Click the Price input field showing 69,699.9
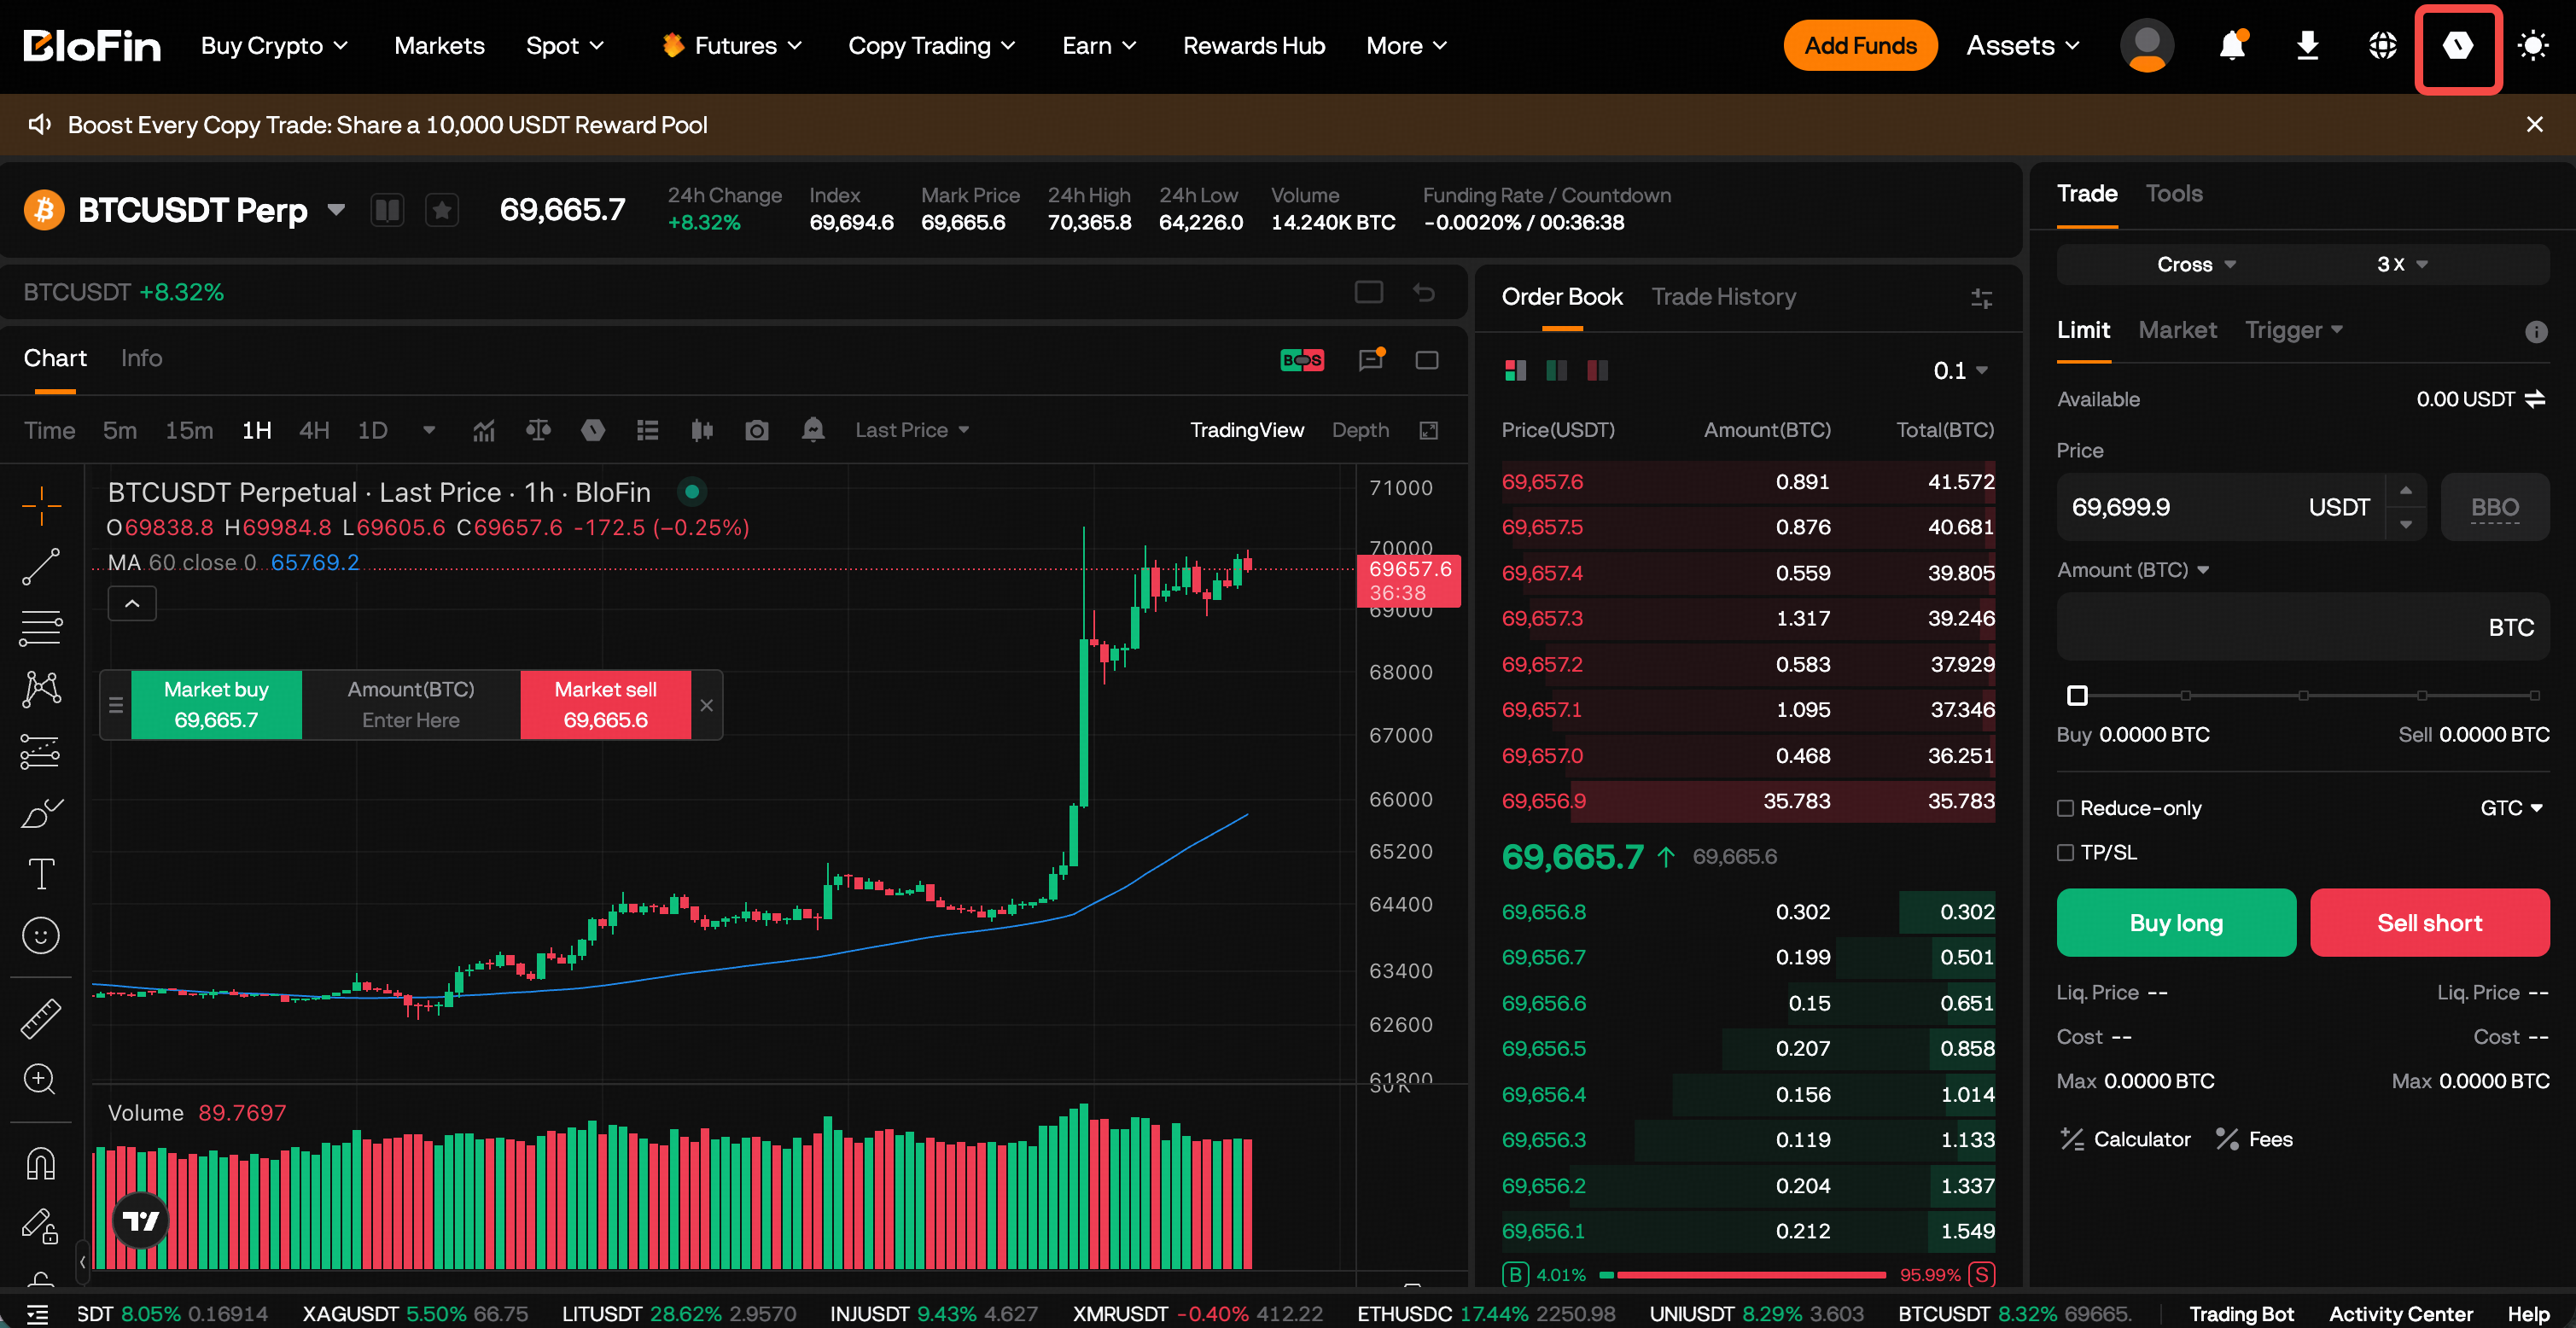The width and height of the screenshot is (2576, 1328). pyautogui.click(x=2221, y=507)
